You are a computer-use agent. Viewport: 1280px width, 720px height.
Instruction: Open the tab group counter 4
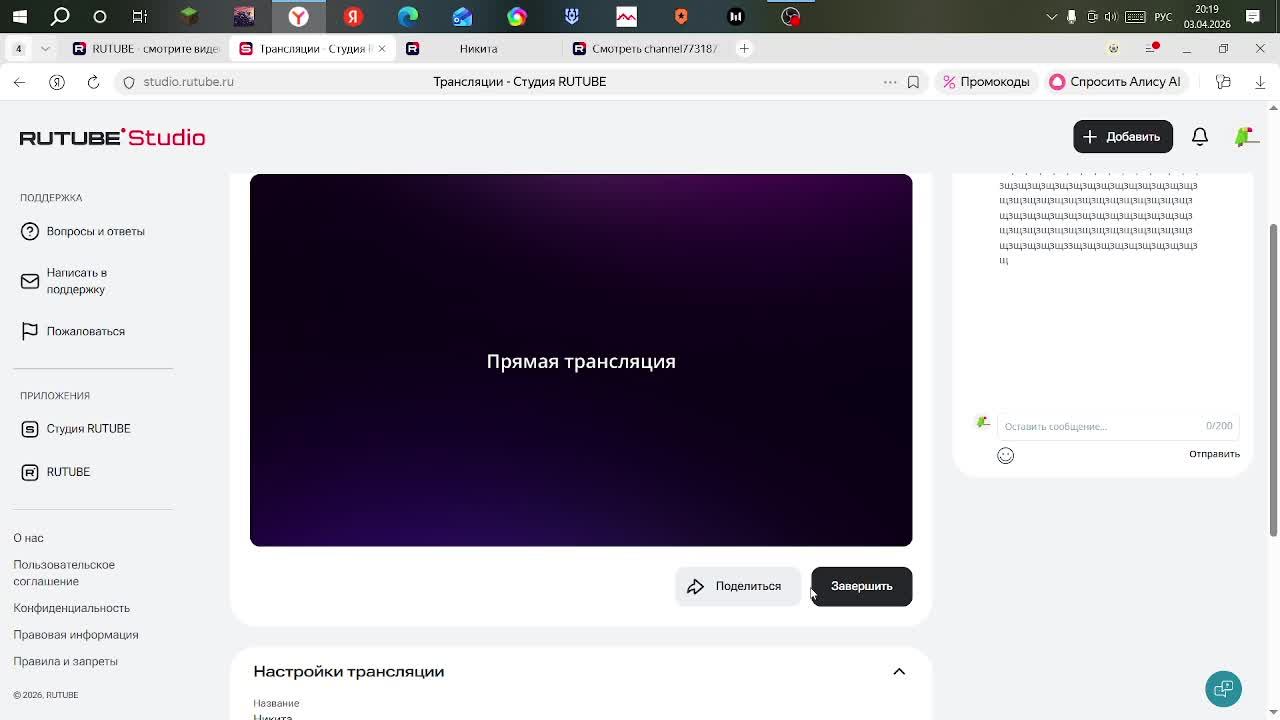(x=18, y=48)
